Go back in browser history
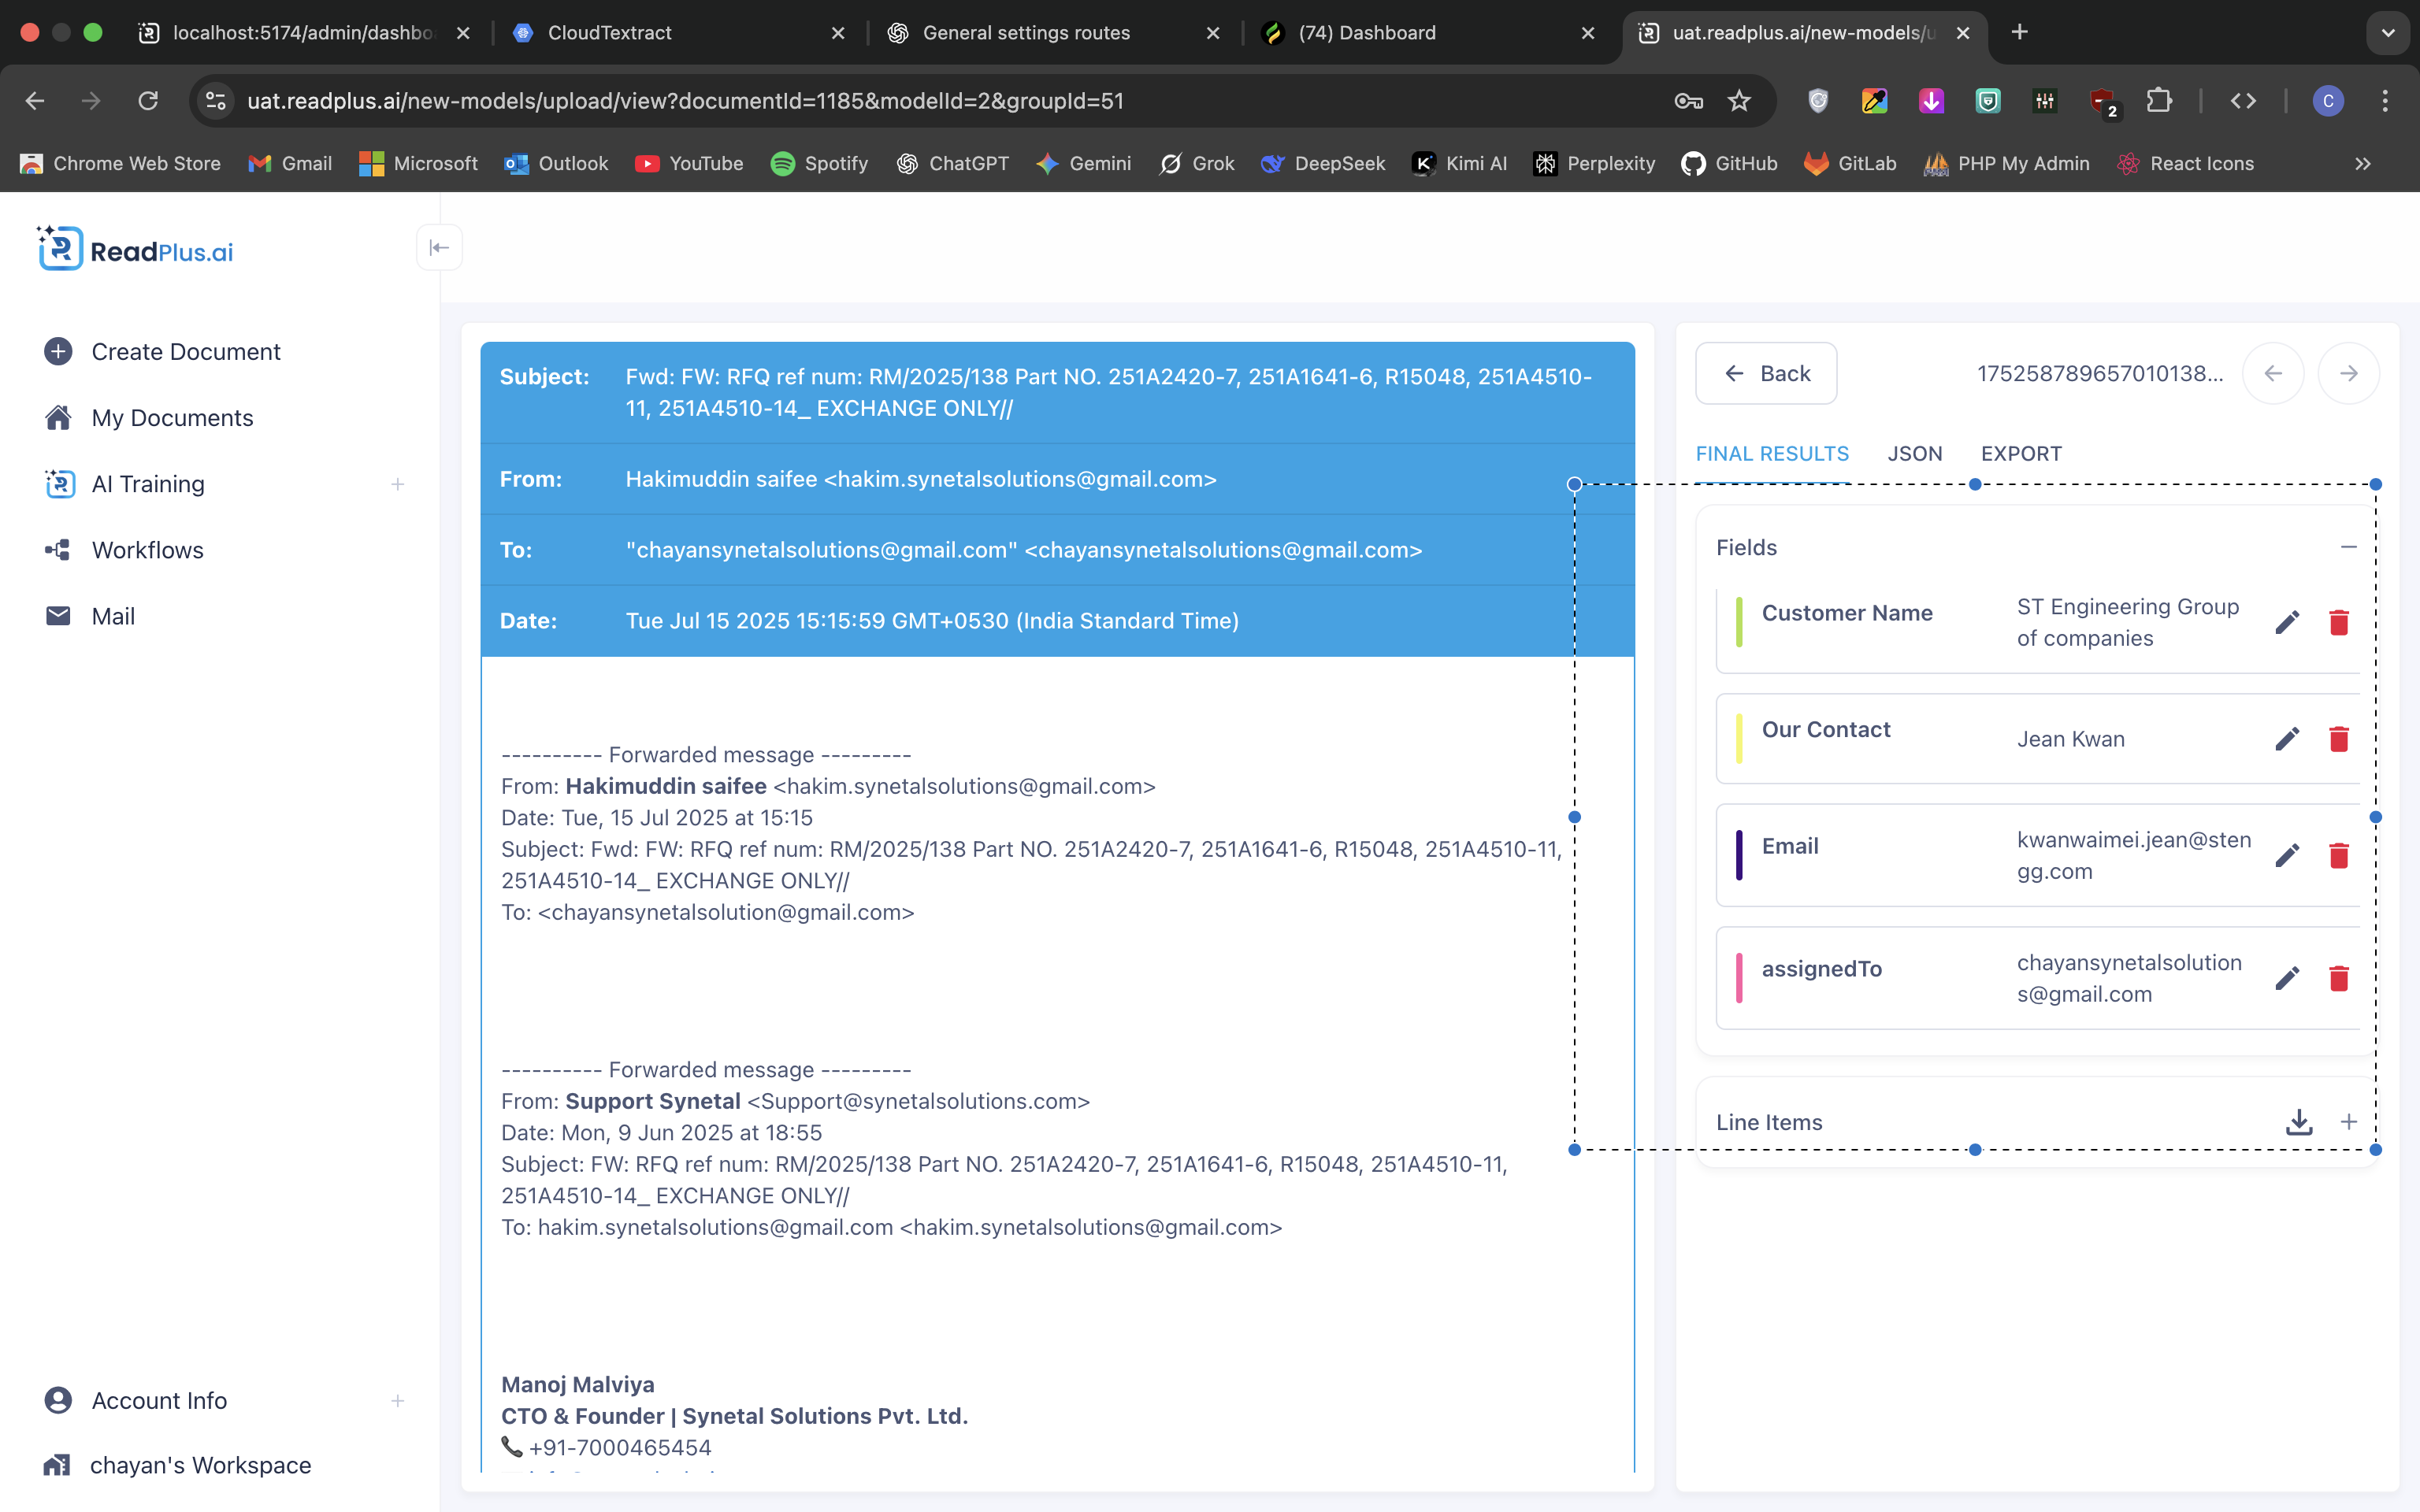 35,101
